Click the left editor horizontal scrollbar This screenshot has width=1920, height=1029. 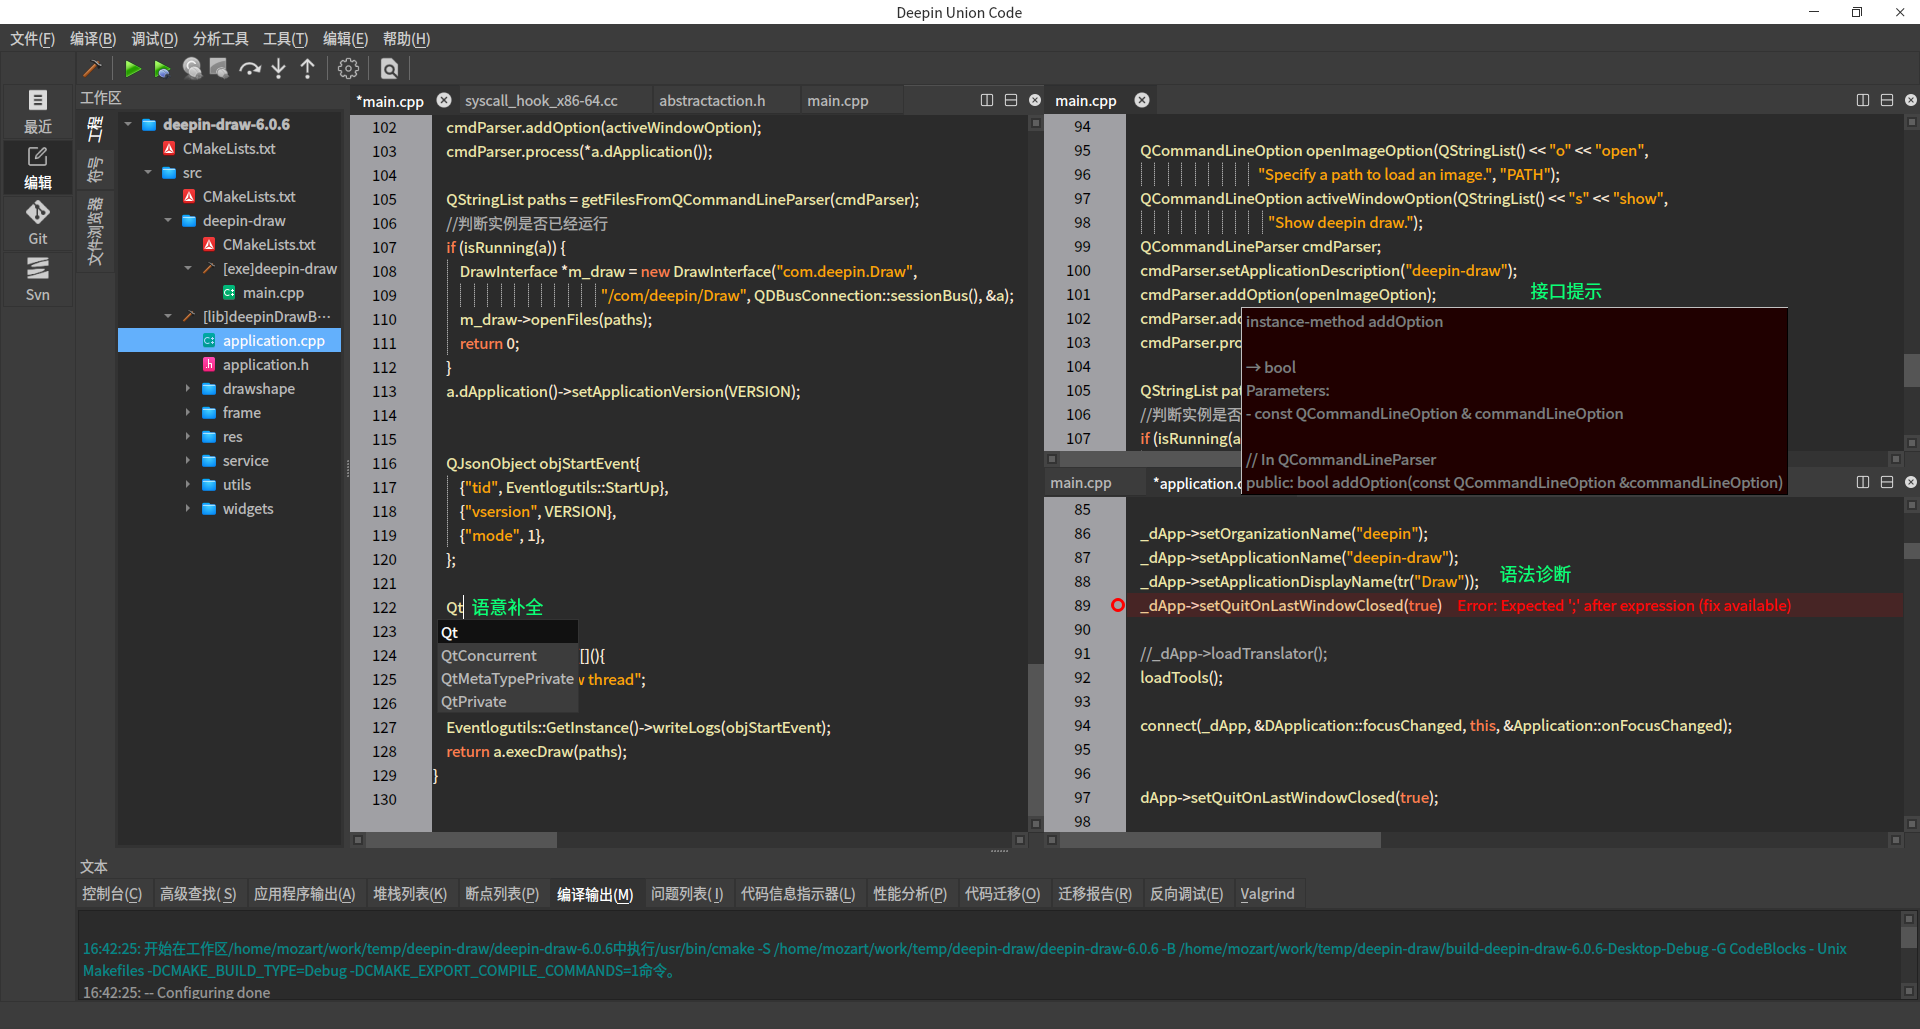[460, 840]
